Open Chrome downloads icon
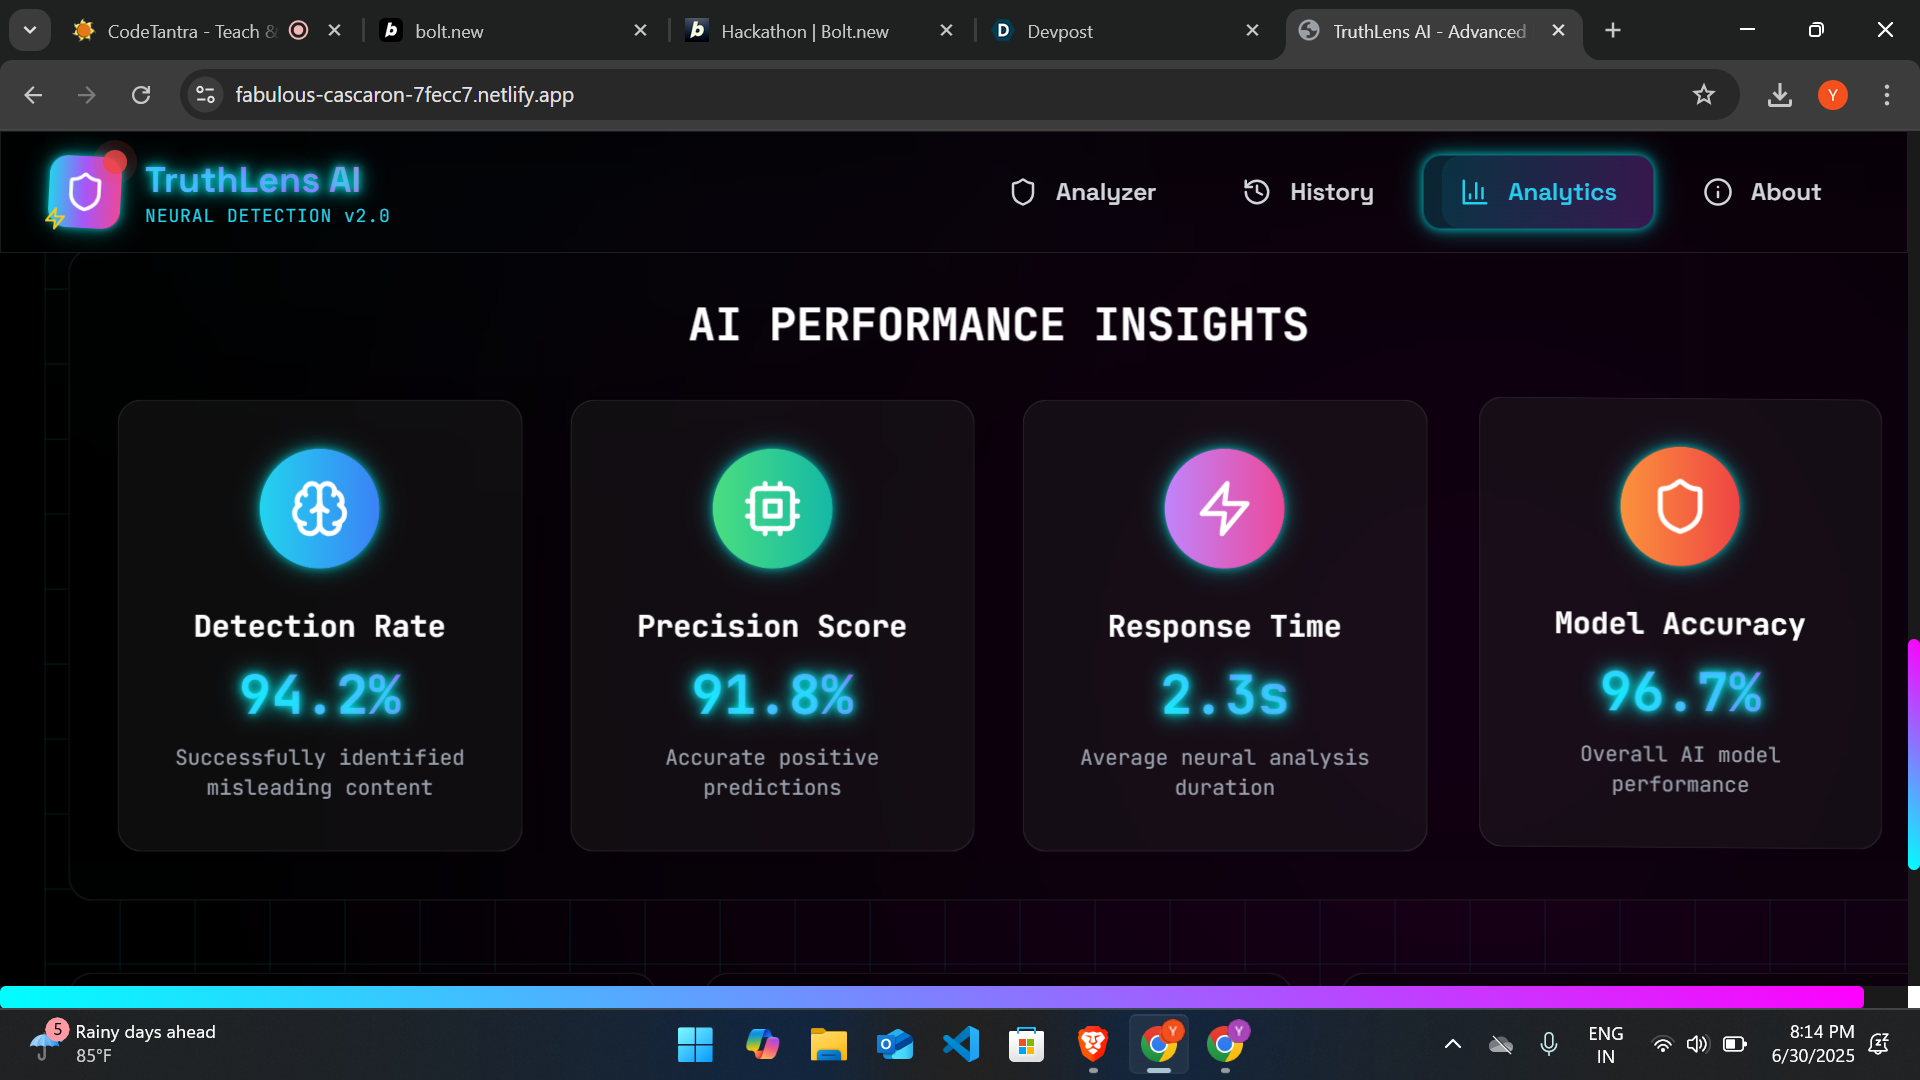Image resolution: width=1920 pixels, height=1080 pixels. [x=1780, y=95]
